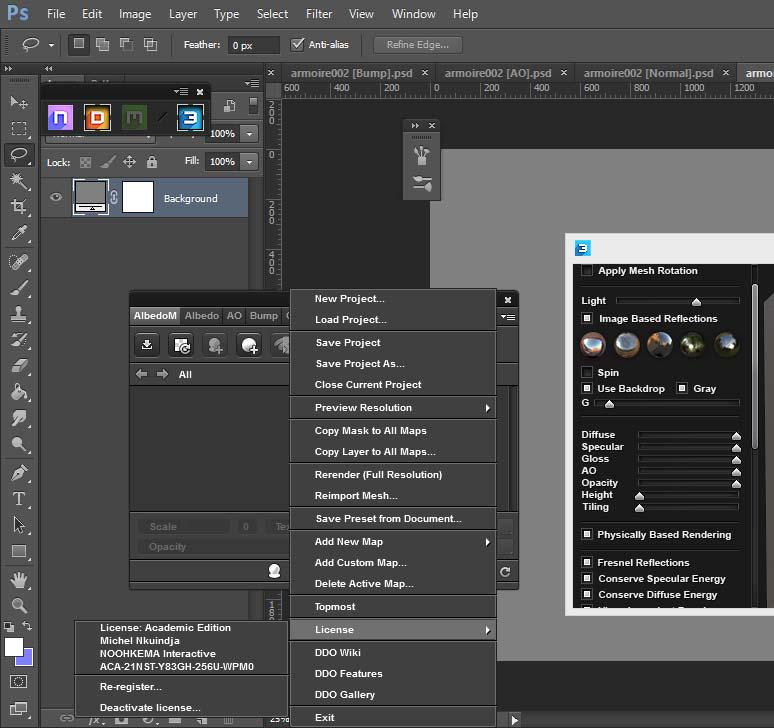Open DDO panel flyout menu
Viewport: 774px width, 728px height.
coord(507,317)
